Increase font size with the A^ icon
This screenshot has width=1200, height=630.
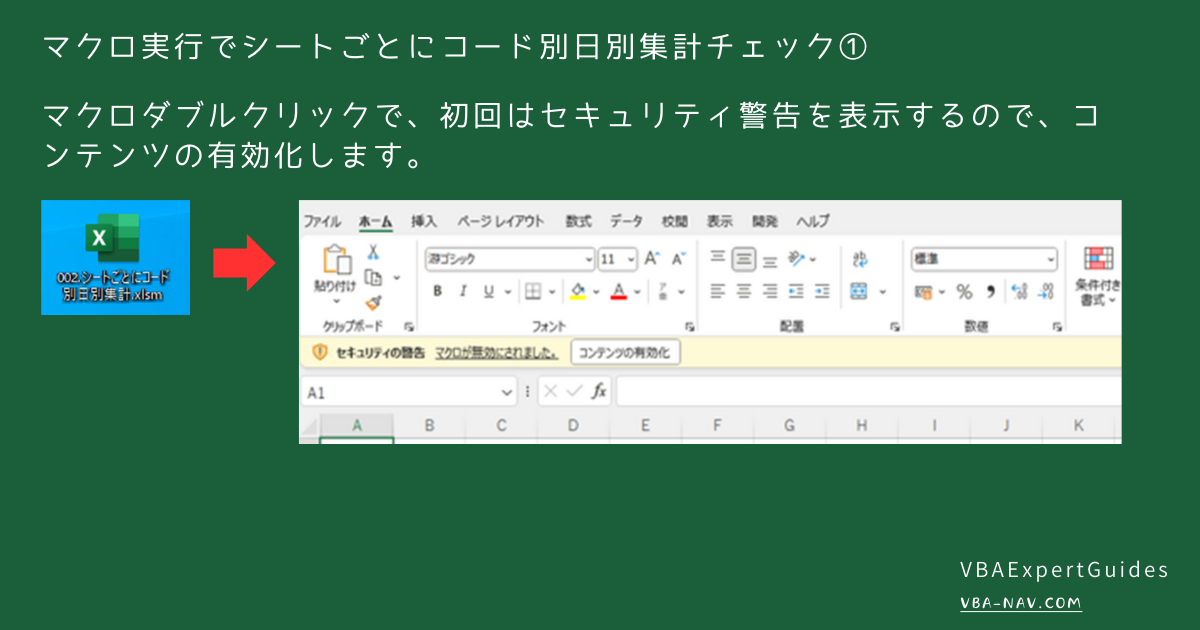pos(651,258)
